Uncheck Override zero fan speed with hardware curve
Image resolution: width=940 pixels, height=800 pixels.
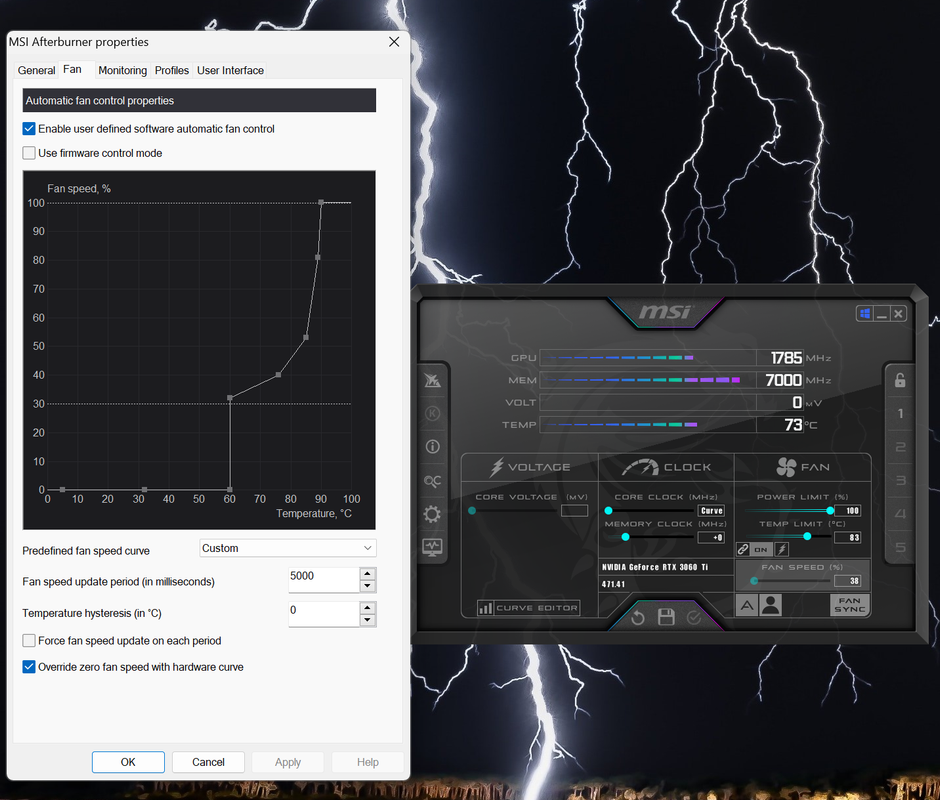click(29, 667)
